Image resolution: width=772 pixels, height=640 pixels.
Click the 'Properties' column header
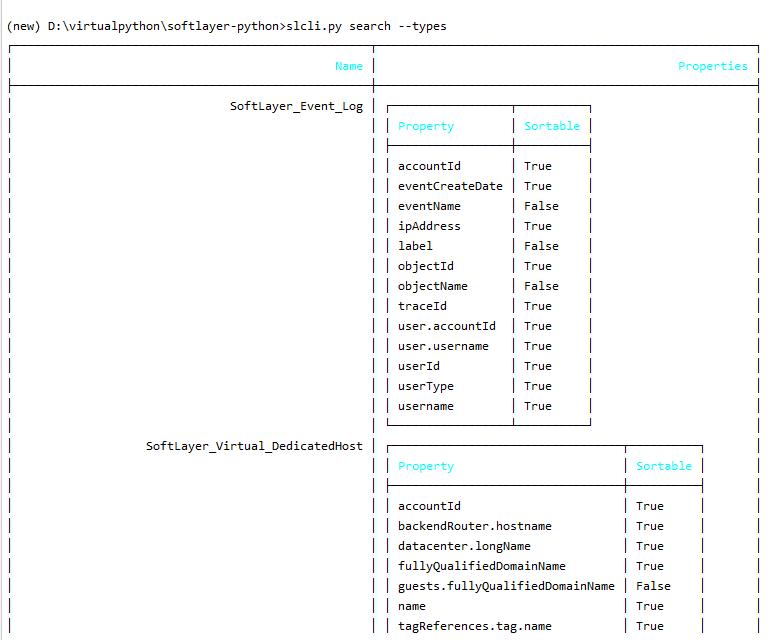click(713, 66)
